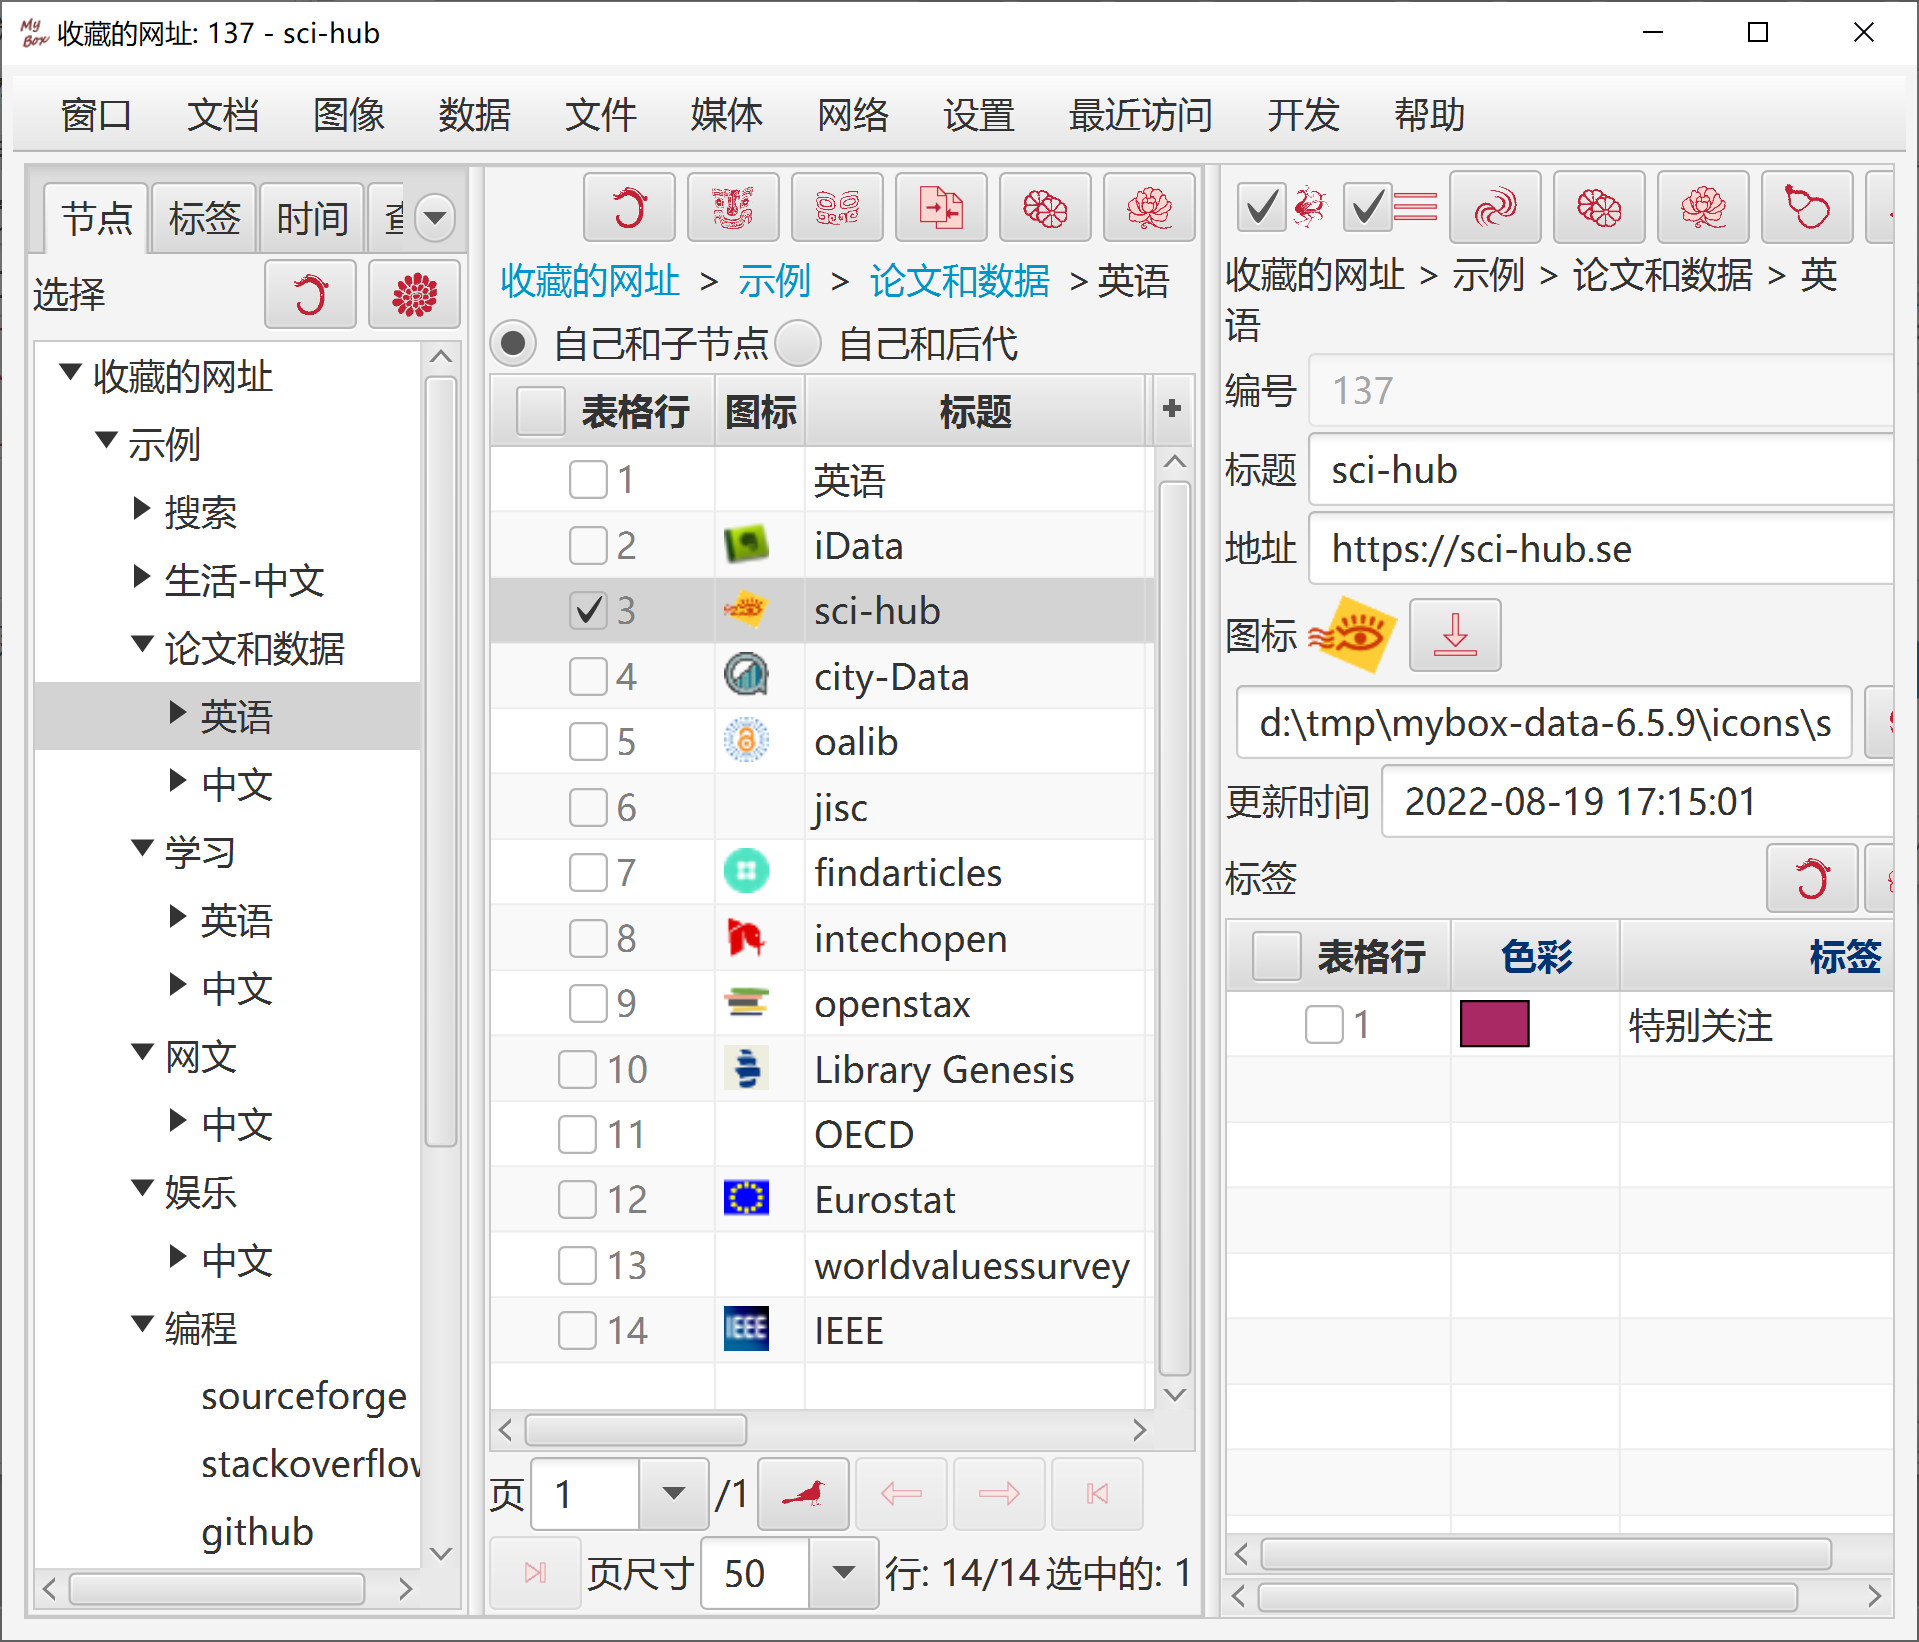Click the last page button near 页尺寸

pyautogui.click(x=535, y=1573)
